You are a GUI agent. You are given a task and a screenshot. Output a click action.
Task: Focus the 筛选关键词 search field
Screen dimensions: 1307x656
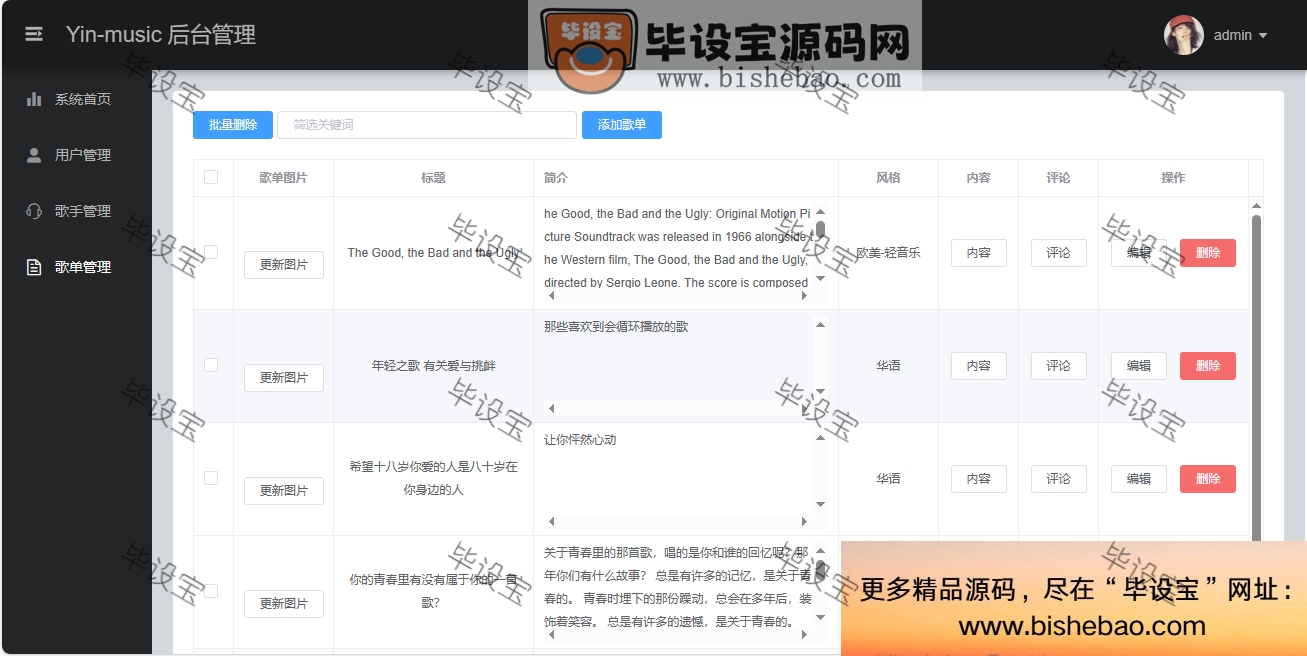click(427, 125)
